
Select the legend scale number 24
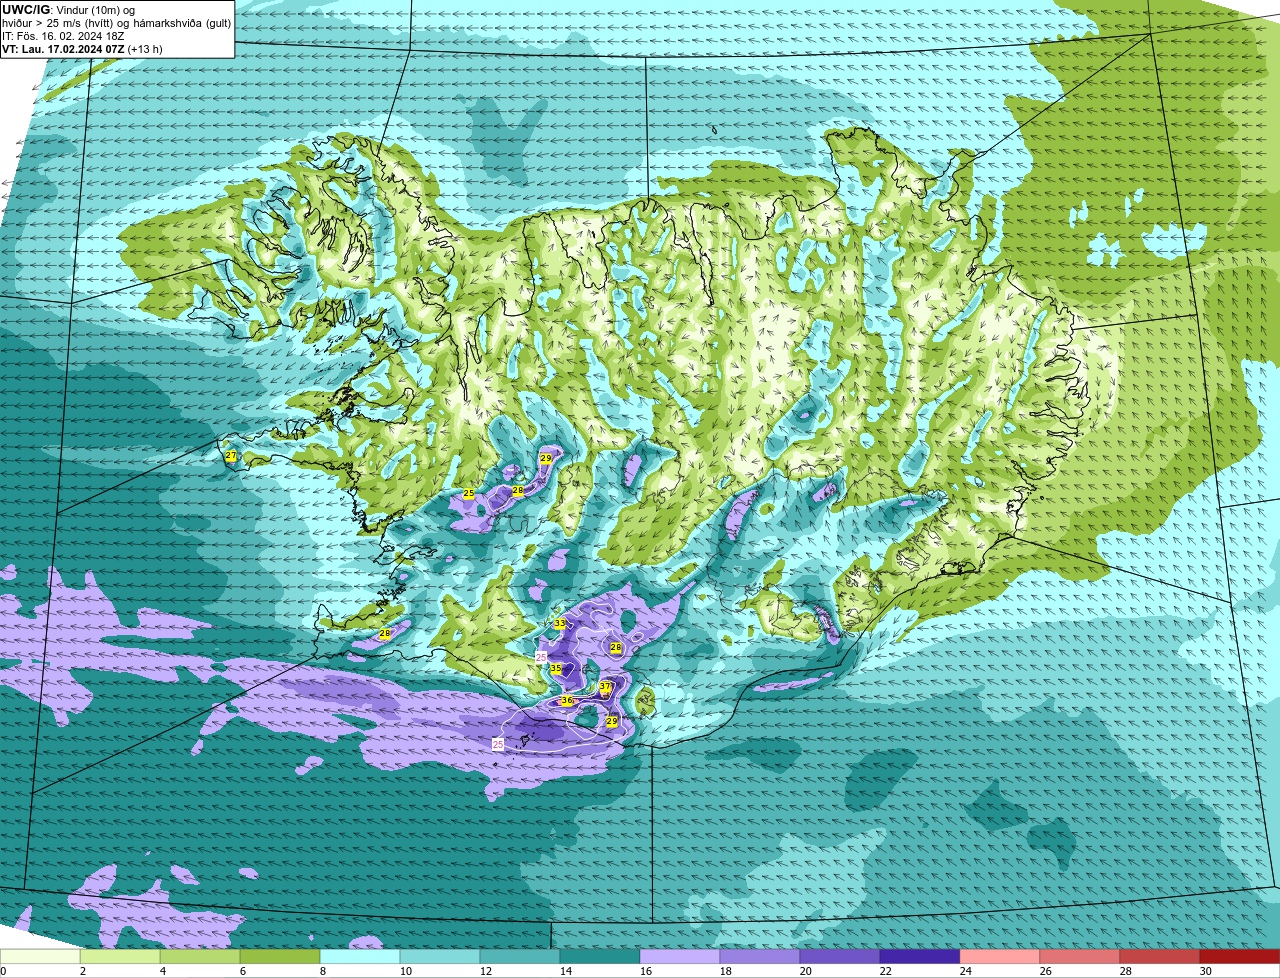point(966,971)
